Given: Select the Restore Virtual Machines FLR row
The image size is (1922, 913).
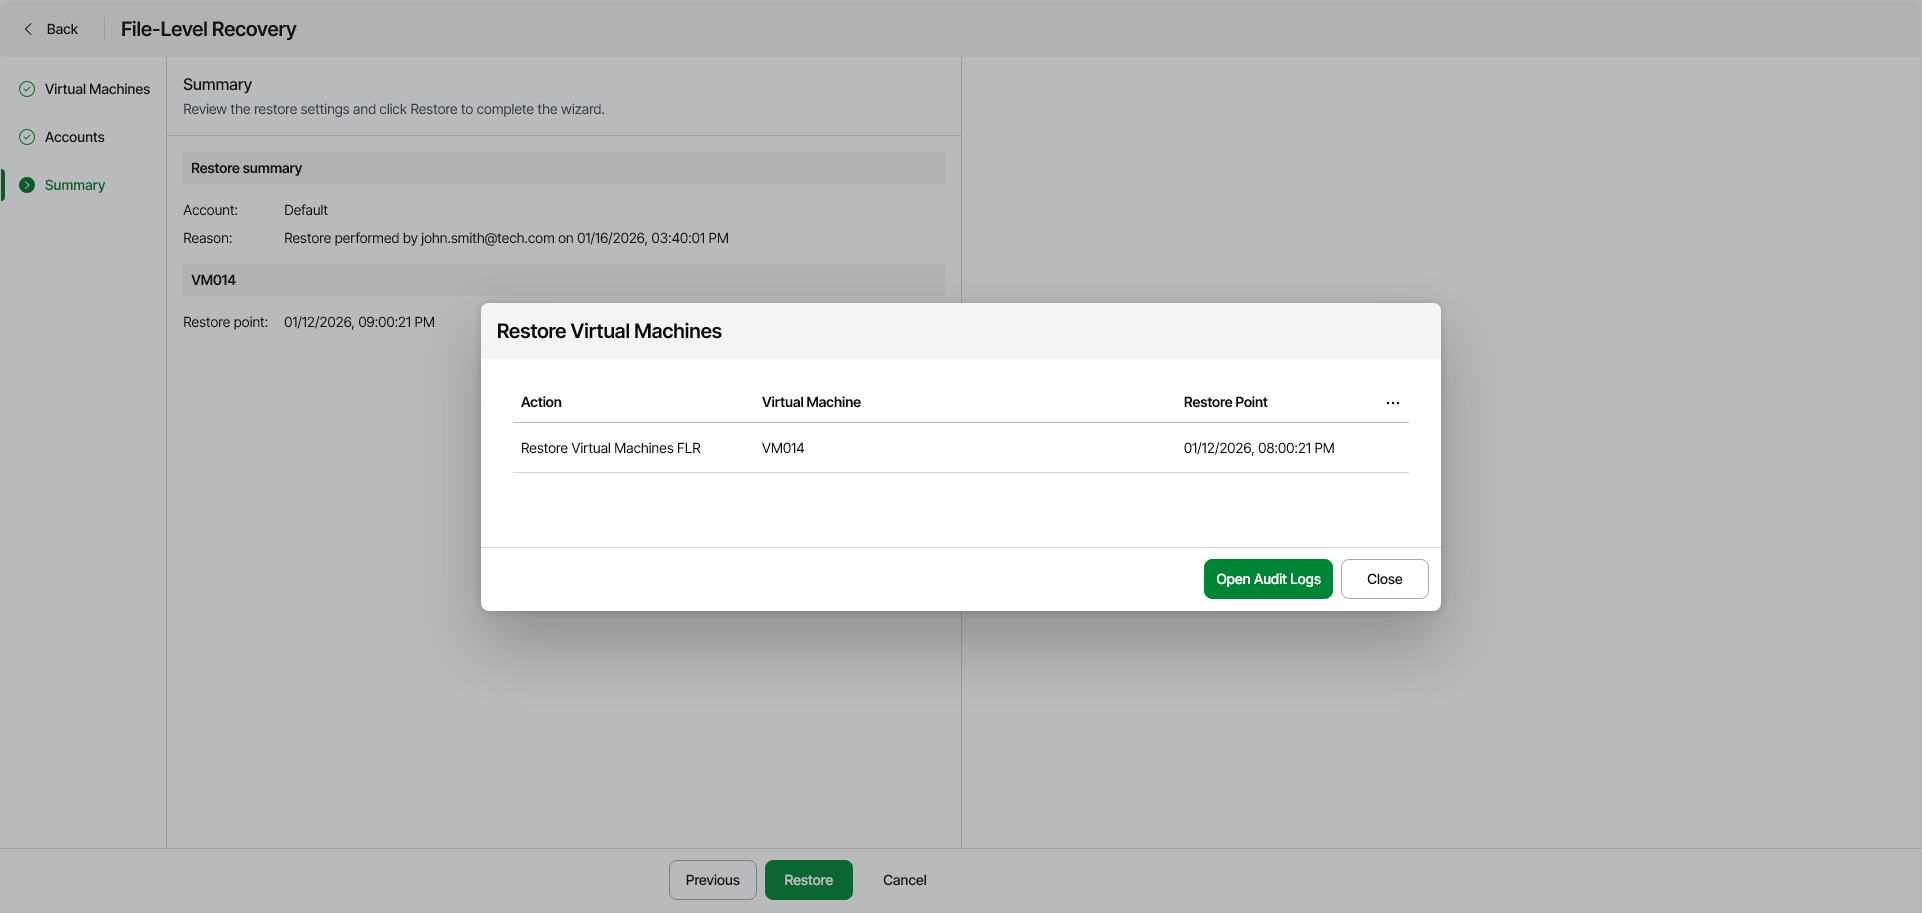Looking at the screenshot, I should (x=610, y=448).
